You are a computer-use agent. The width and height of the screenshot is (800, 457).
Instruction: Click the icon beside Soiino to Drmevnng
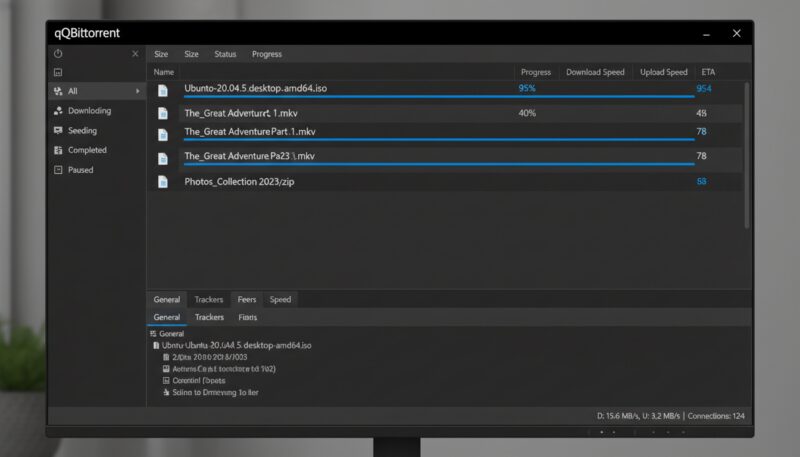tap(166, 392)
